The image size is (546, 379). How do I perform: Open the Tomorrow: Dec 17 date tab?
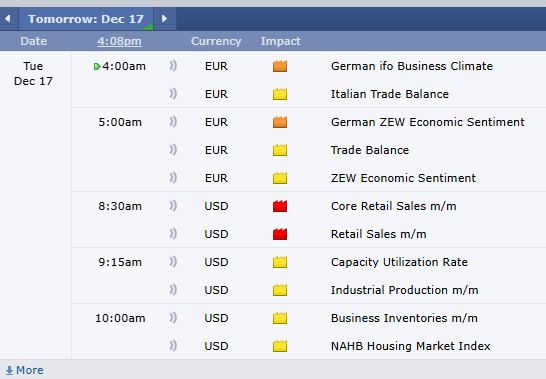coord(86,19)
